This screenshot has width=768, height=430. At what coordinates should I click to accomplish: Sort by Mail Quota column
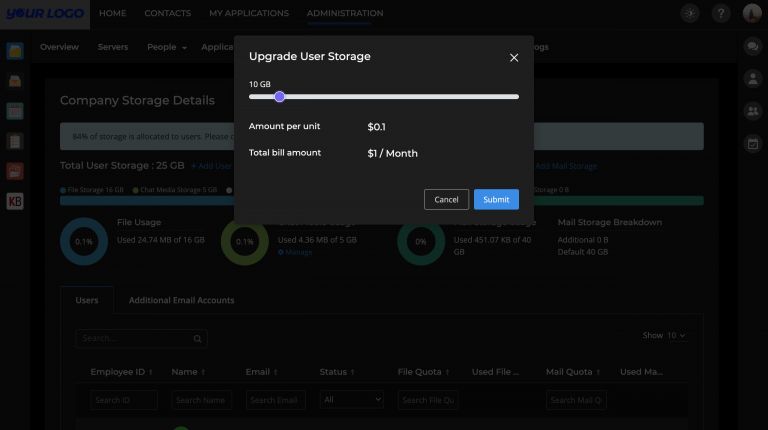573,372
